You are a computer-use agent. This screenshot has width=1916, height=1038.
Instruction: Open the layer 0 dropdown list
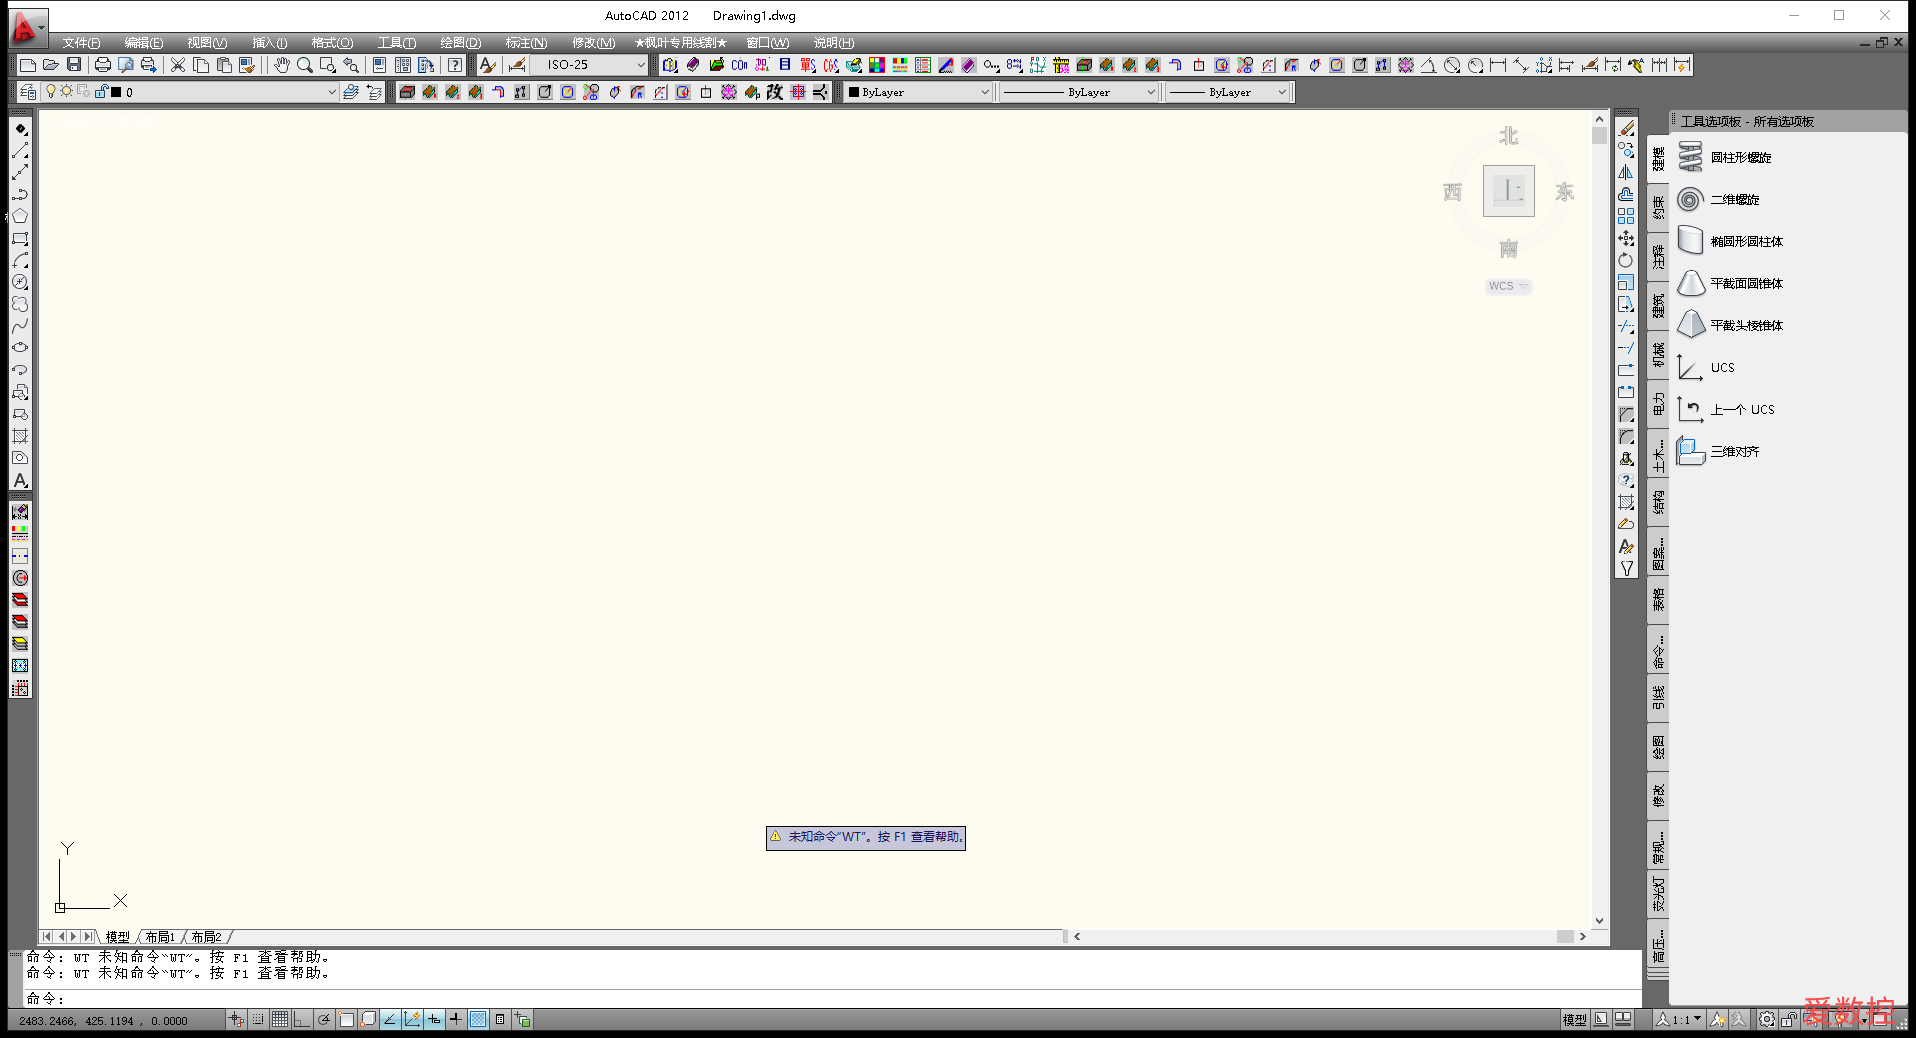332,92
